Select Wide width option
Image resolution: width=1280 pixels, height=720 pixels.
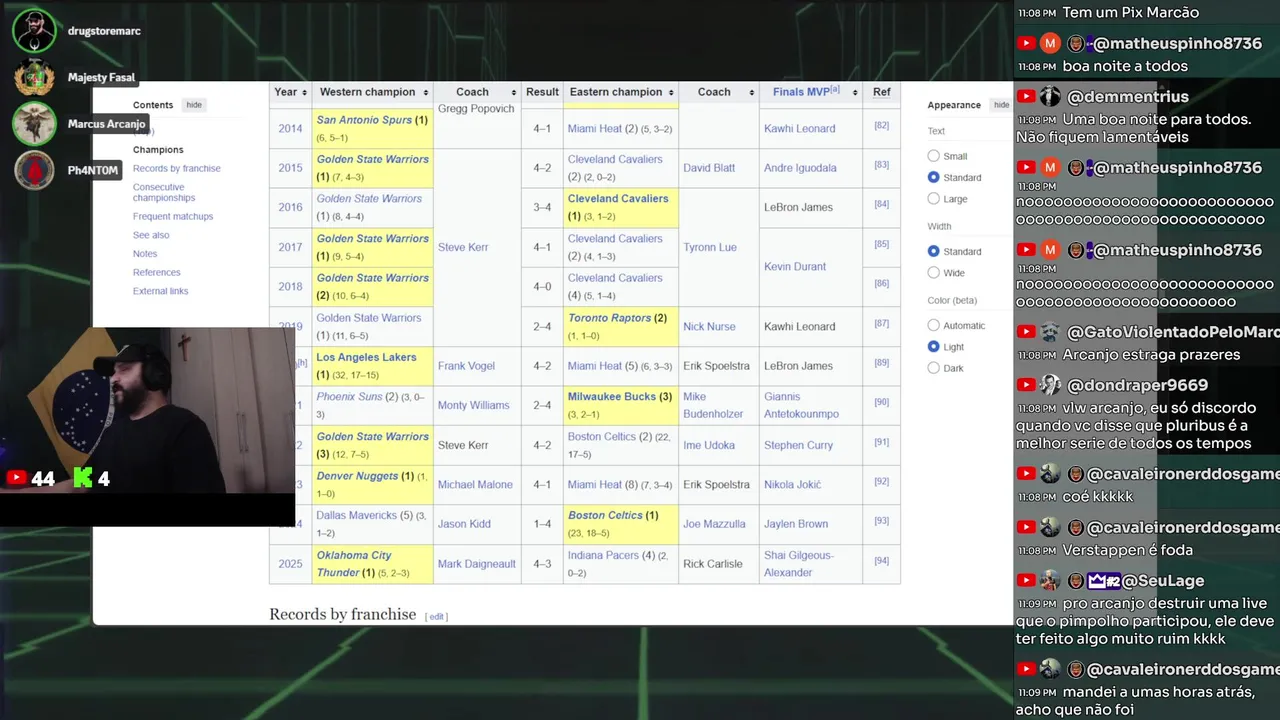coord(933,273)
